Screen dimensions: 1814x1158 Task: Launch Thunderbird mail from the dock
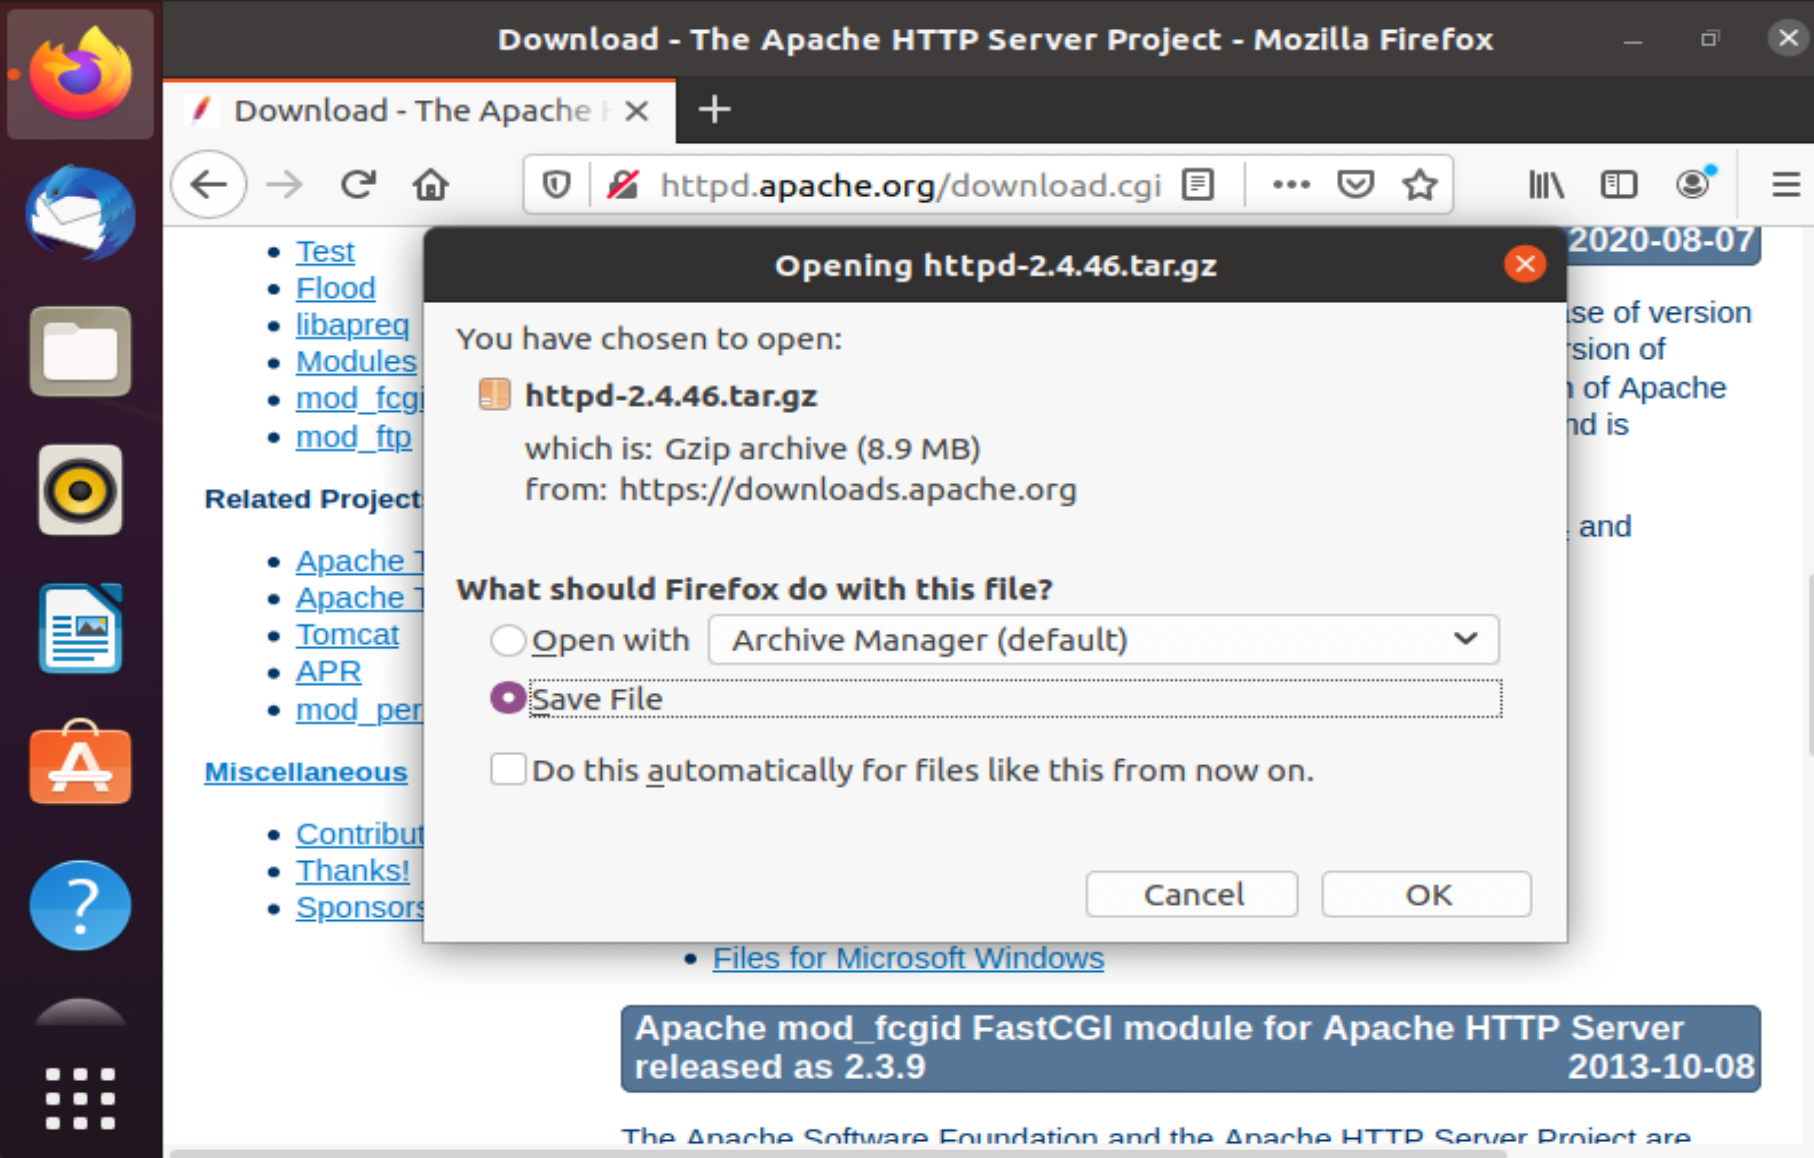coord(80,213)
